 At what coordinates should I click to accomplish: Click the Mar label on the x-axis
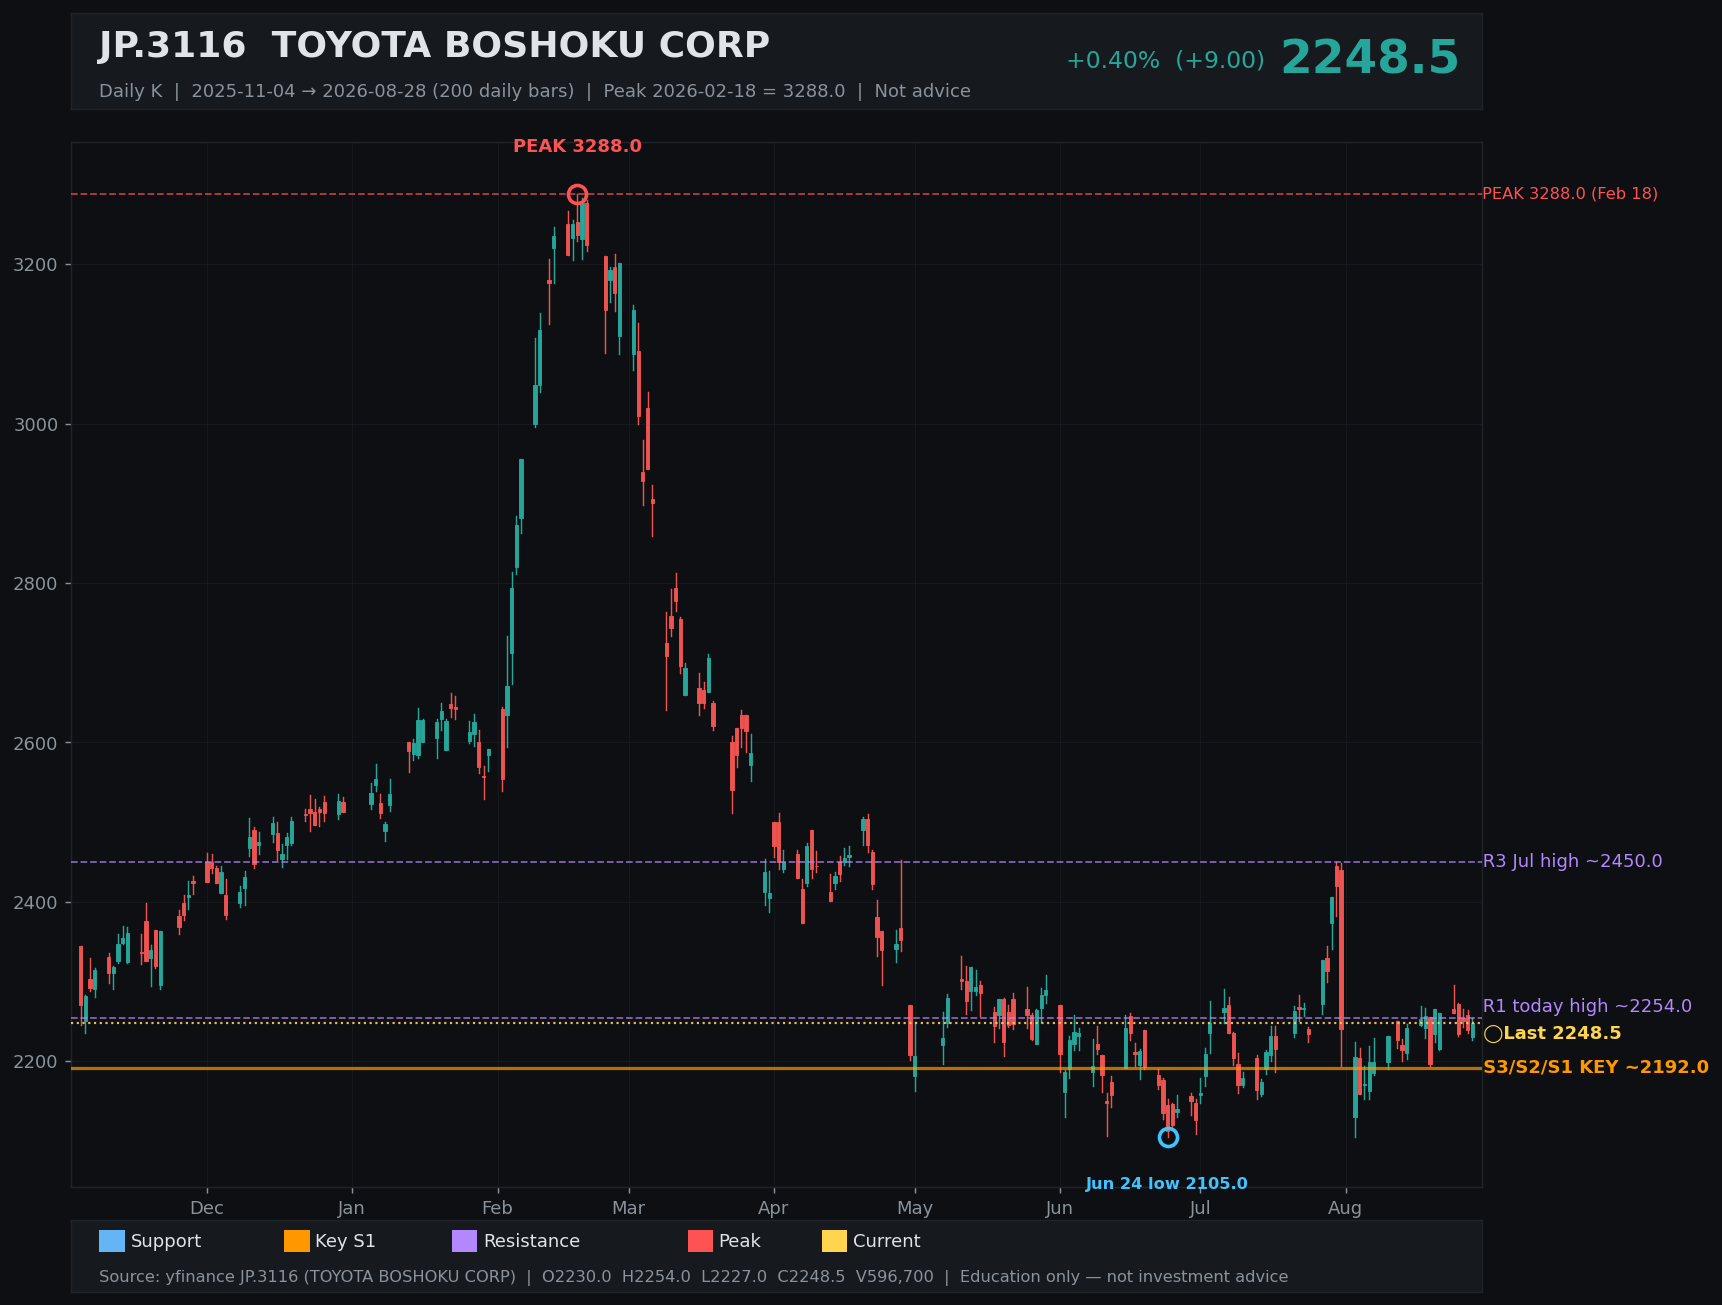(x=628, y=1208)
